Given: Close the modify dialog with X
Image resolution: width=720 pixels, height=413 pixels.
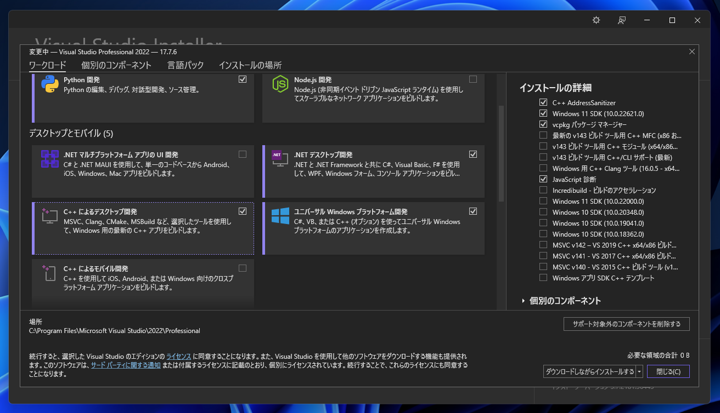Looking at the screenshot, I should (x=692, y=51).
